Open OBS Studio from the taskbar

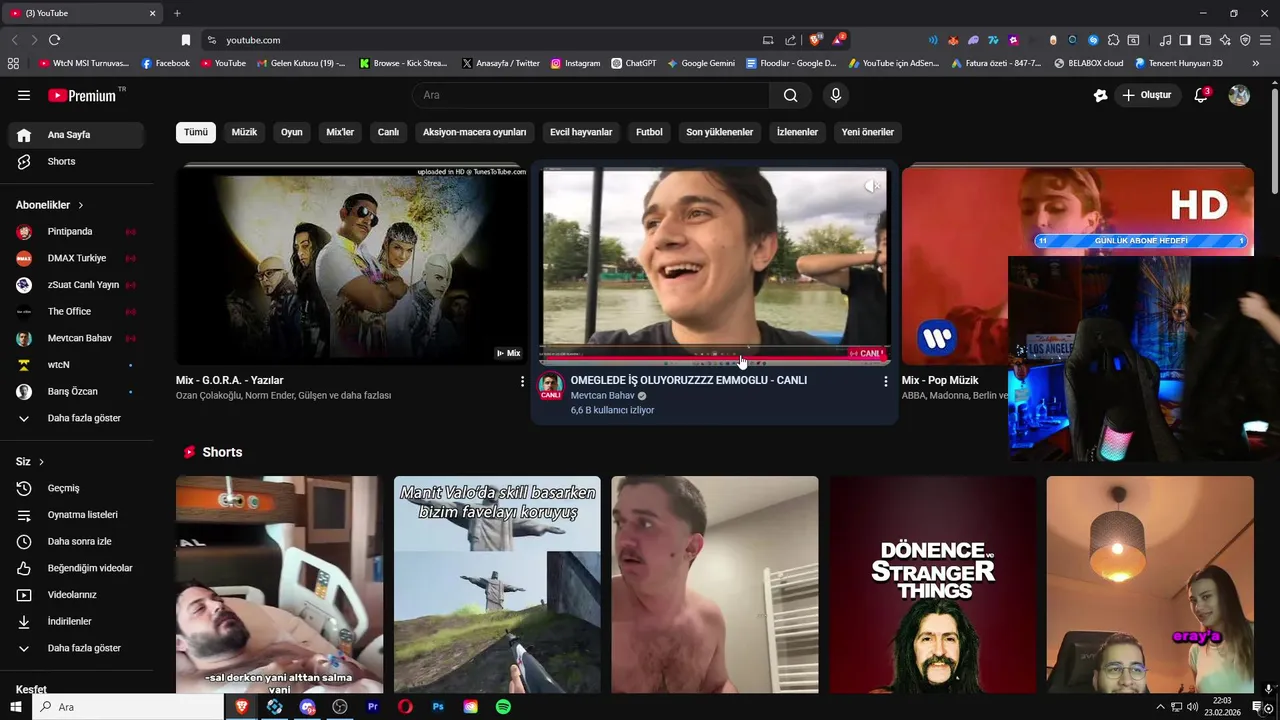(x=340, y=707)
